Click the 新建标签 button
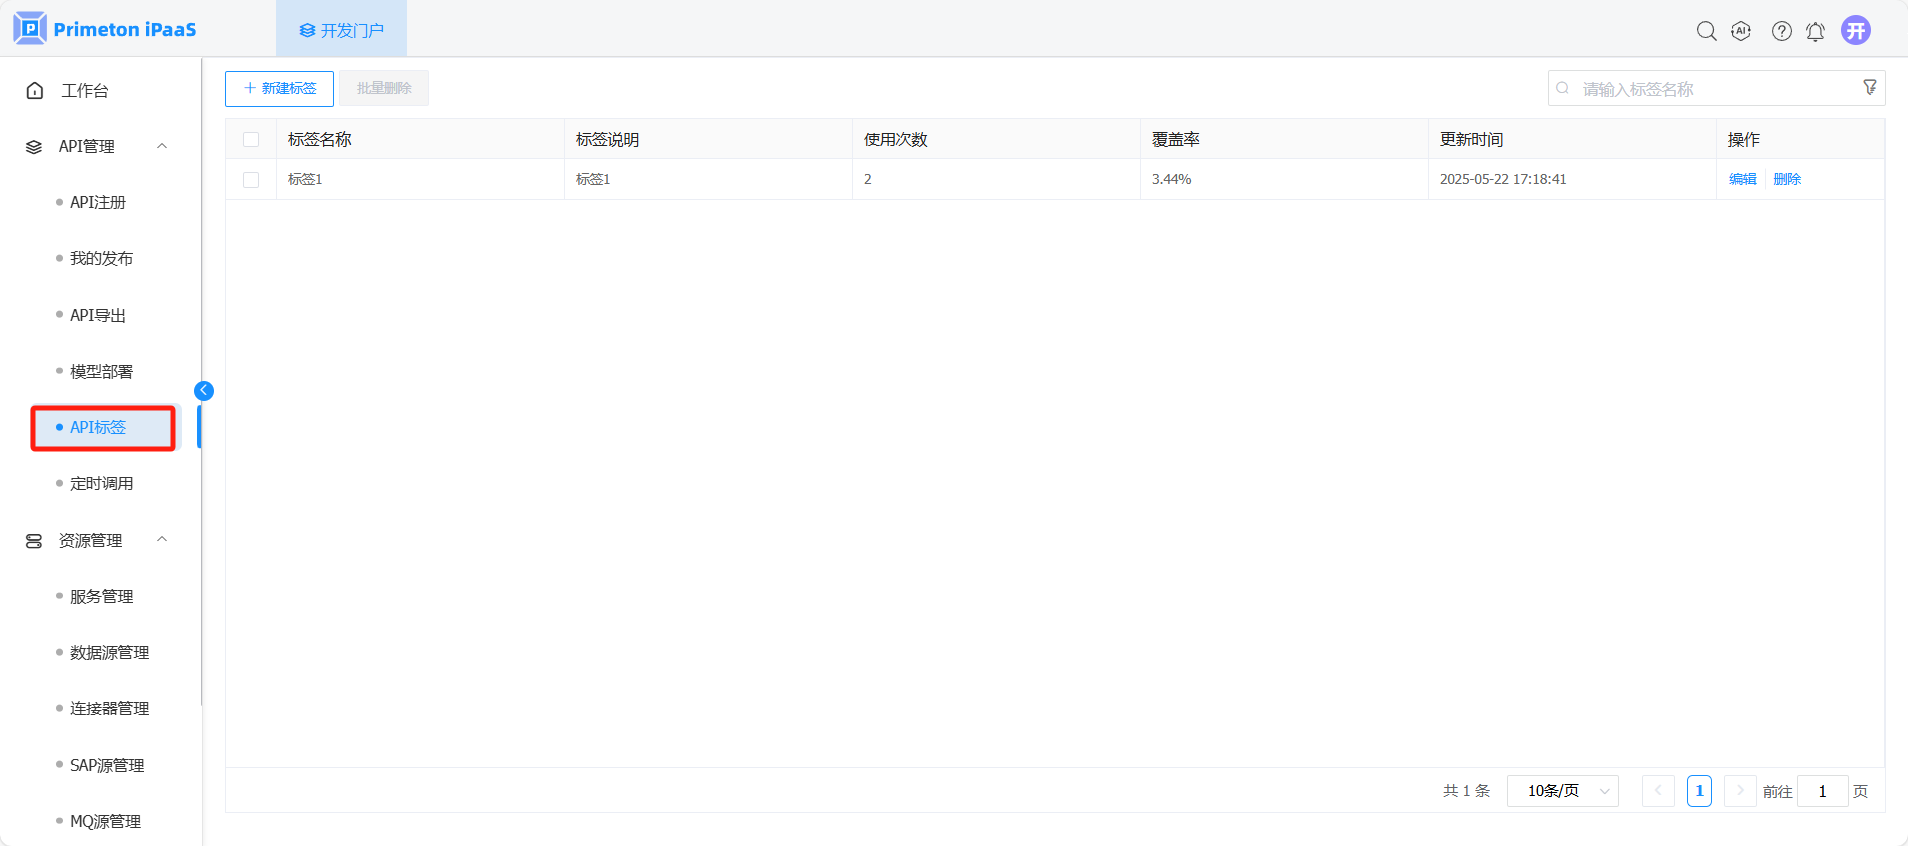This screenshot has width=1908, height=846. 279,88
